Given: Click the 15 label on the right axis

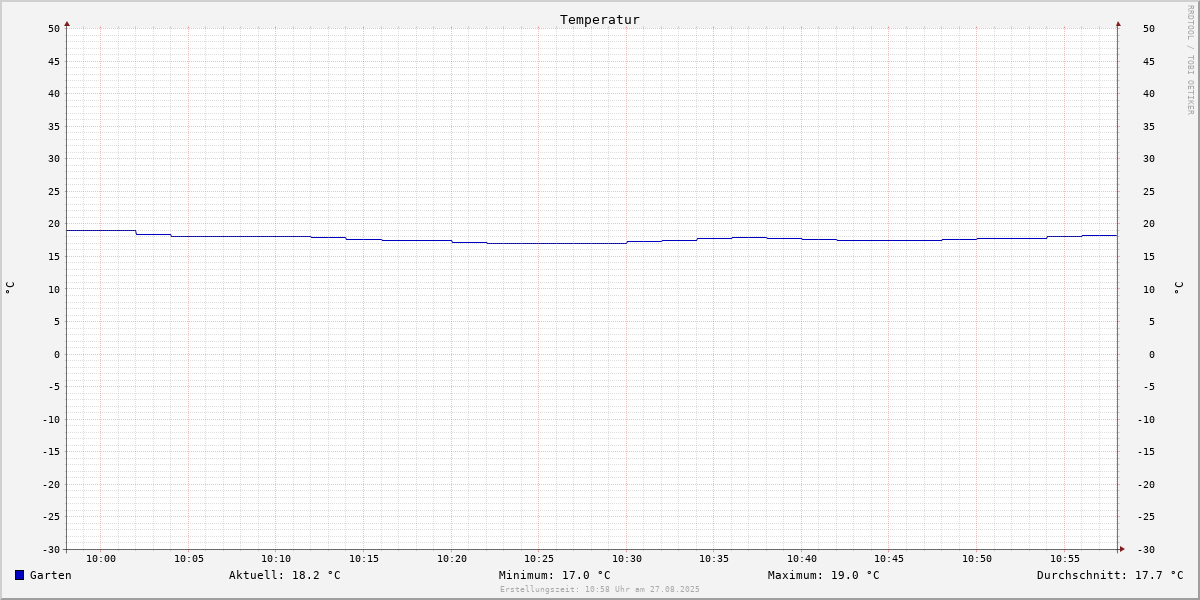Looking at the screenshot, I should 1149,256.
